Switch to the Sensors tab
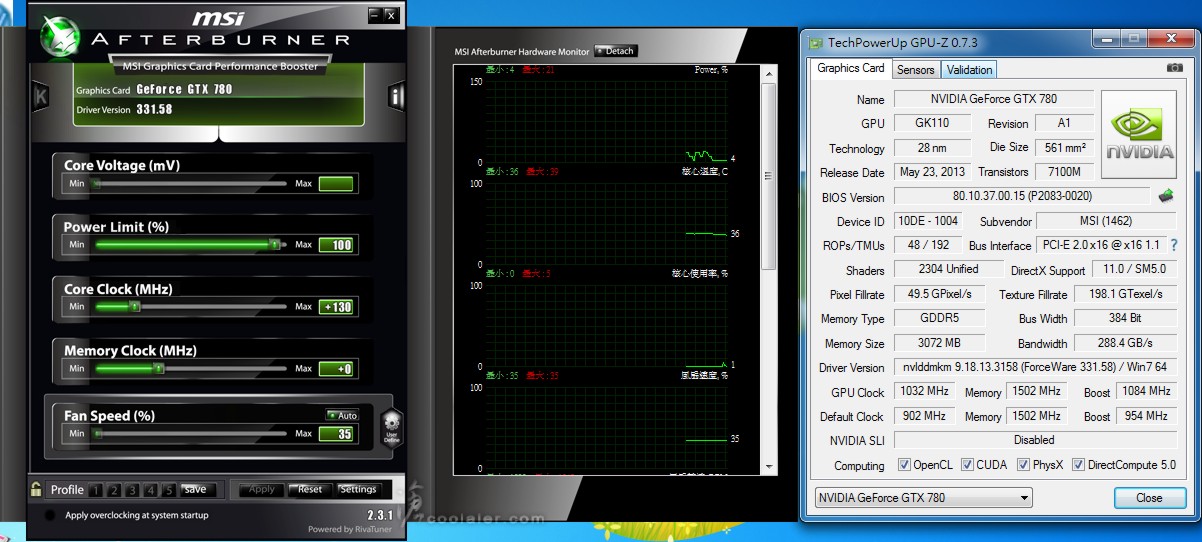The width and height of the screenshot is (1202, 542). [x=915, y=70]
